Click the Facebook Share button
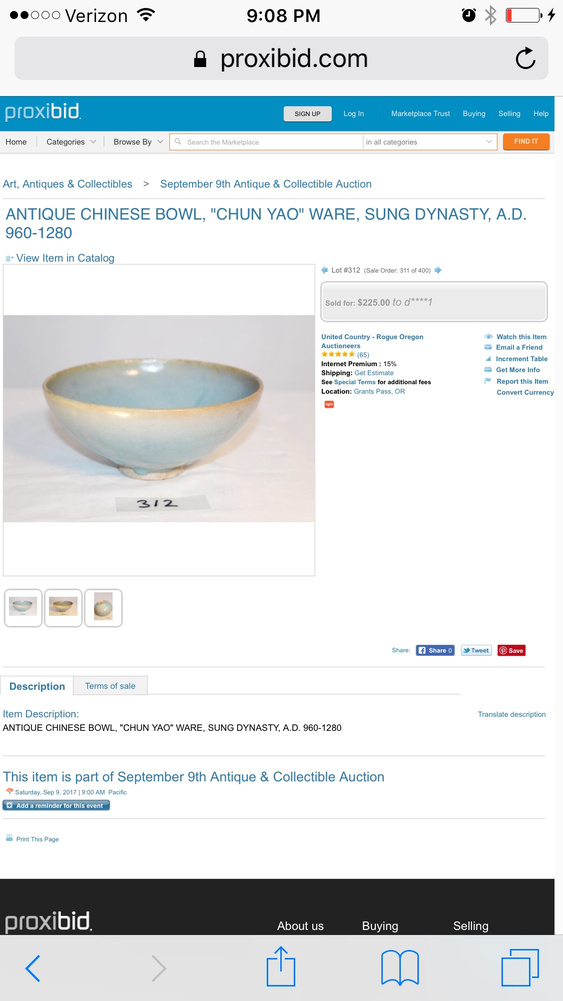Screen dimensions: 563x1001 pos(435,651)
